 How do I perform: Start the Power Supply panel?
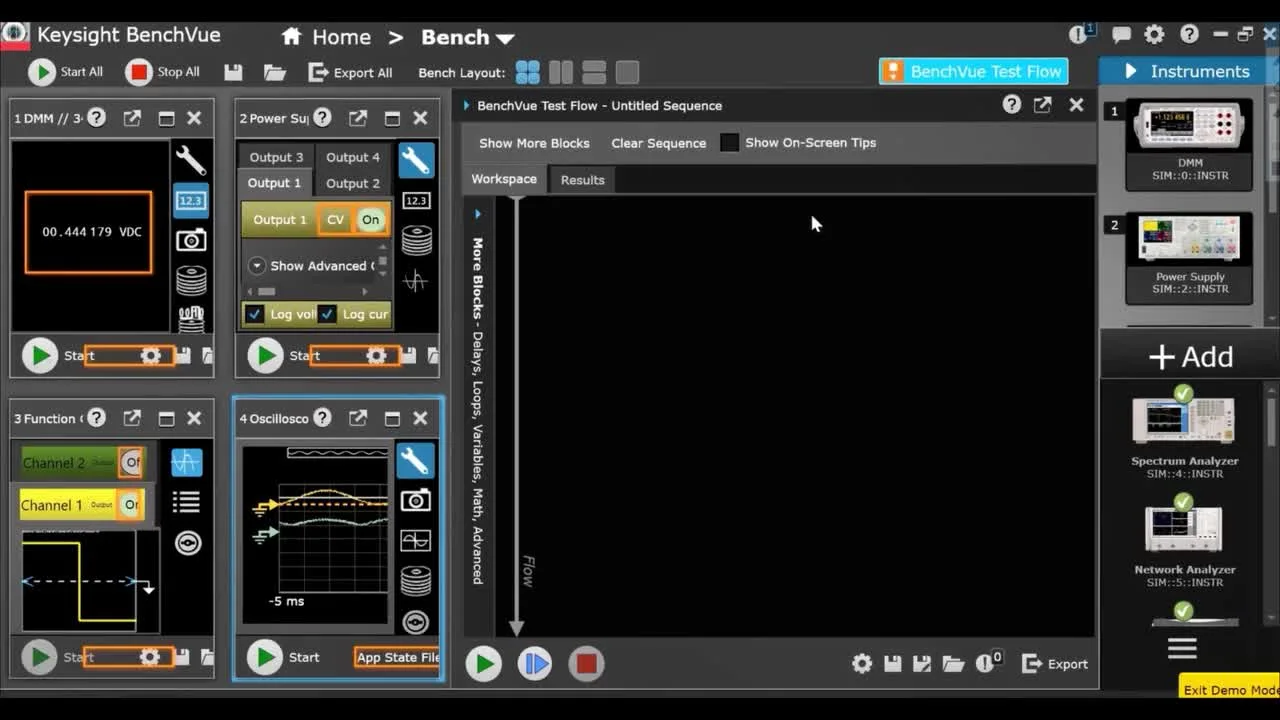pos(265,355)
